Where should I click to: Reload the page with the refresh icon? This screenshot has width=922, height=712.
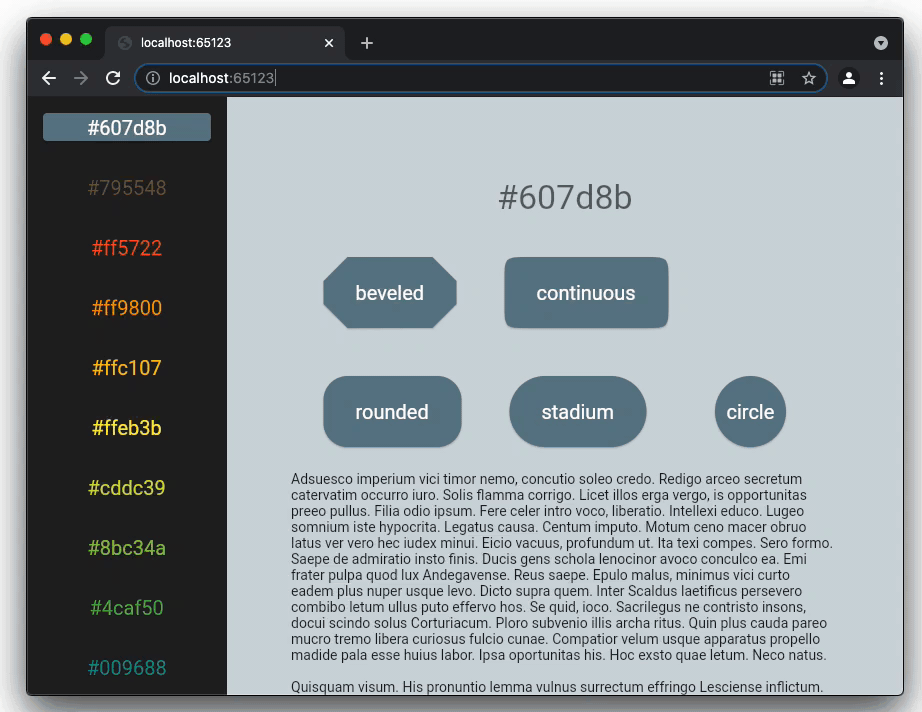[113, 78]
